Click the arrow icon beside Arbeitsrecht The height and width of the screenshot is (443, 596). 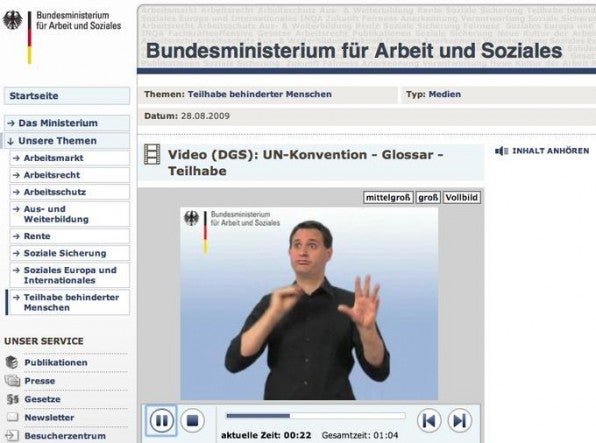[16, 175]
